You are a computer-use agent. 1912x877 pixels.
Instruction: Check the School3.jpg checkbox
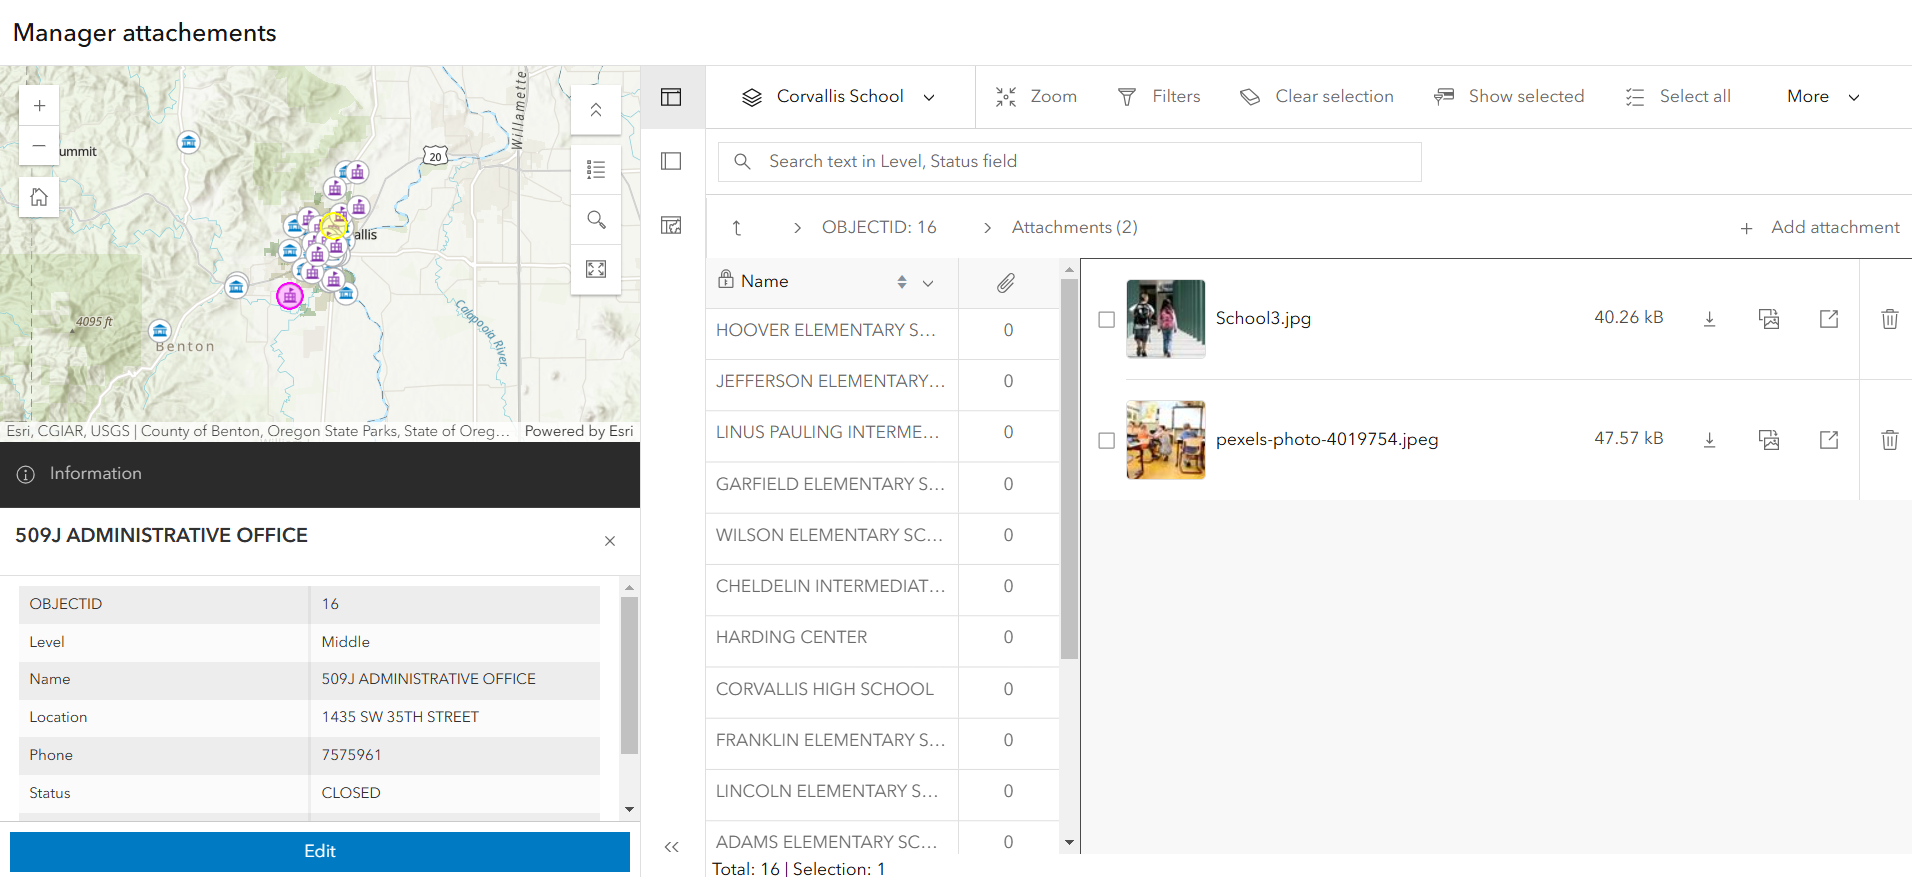click(x=1106, y=319)
